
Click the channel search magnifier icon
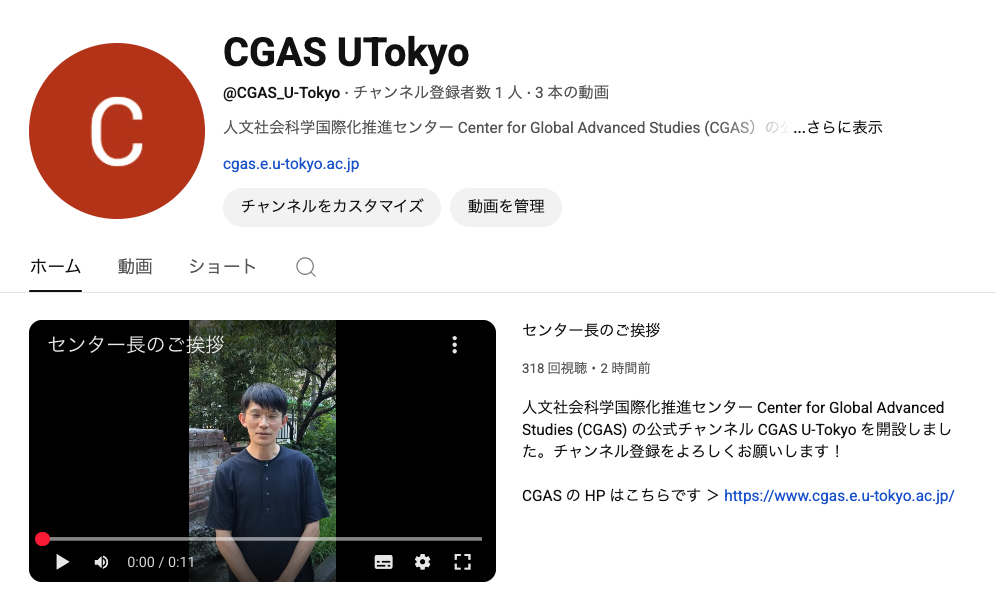pyautogui.click(x=306, y=267)
